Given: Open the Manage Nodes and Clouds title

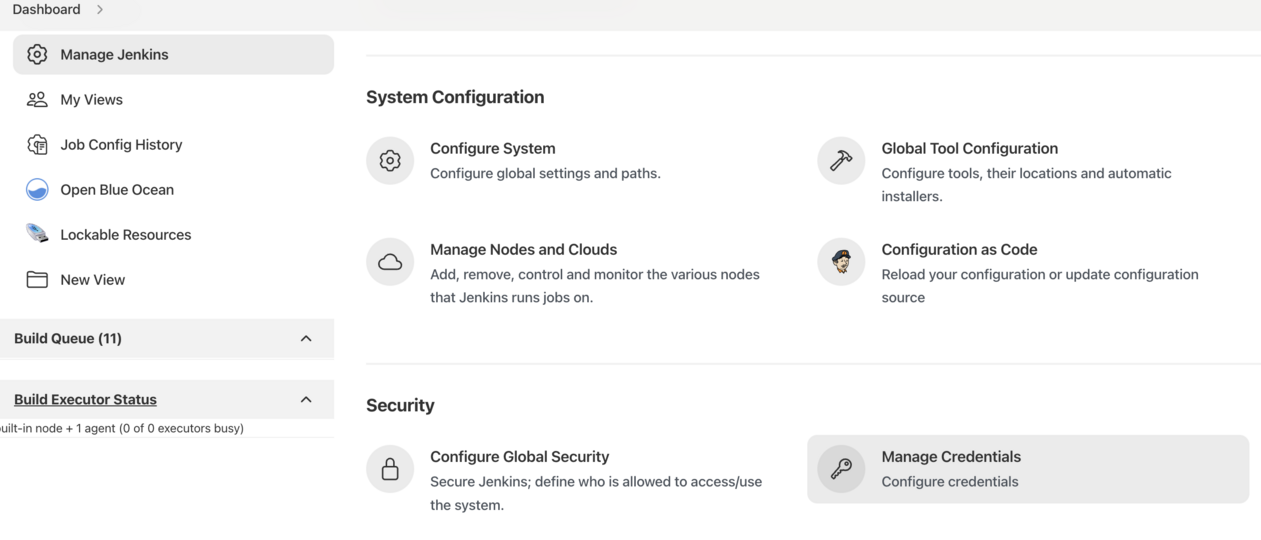Looking at the screenshot, I should click(523, 249).
